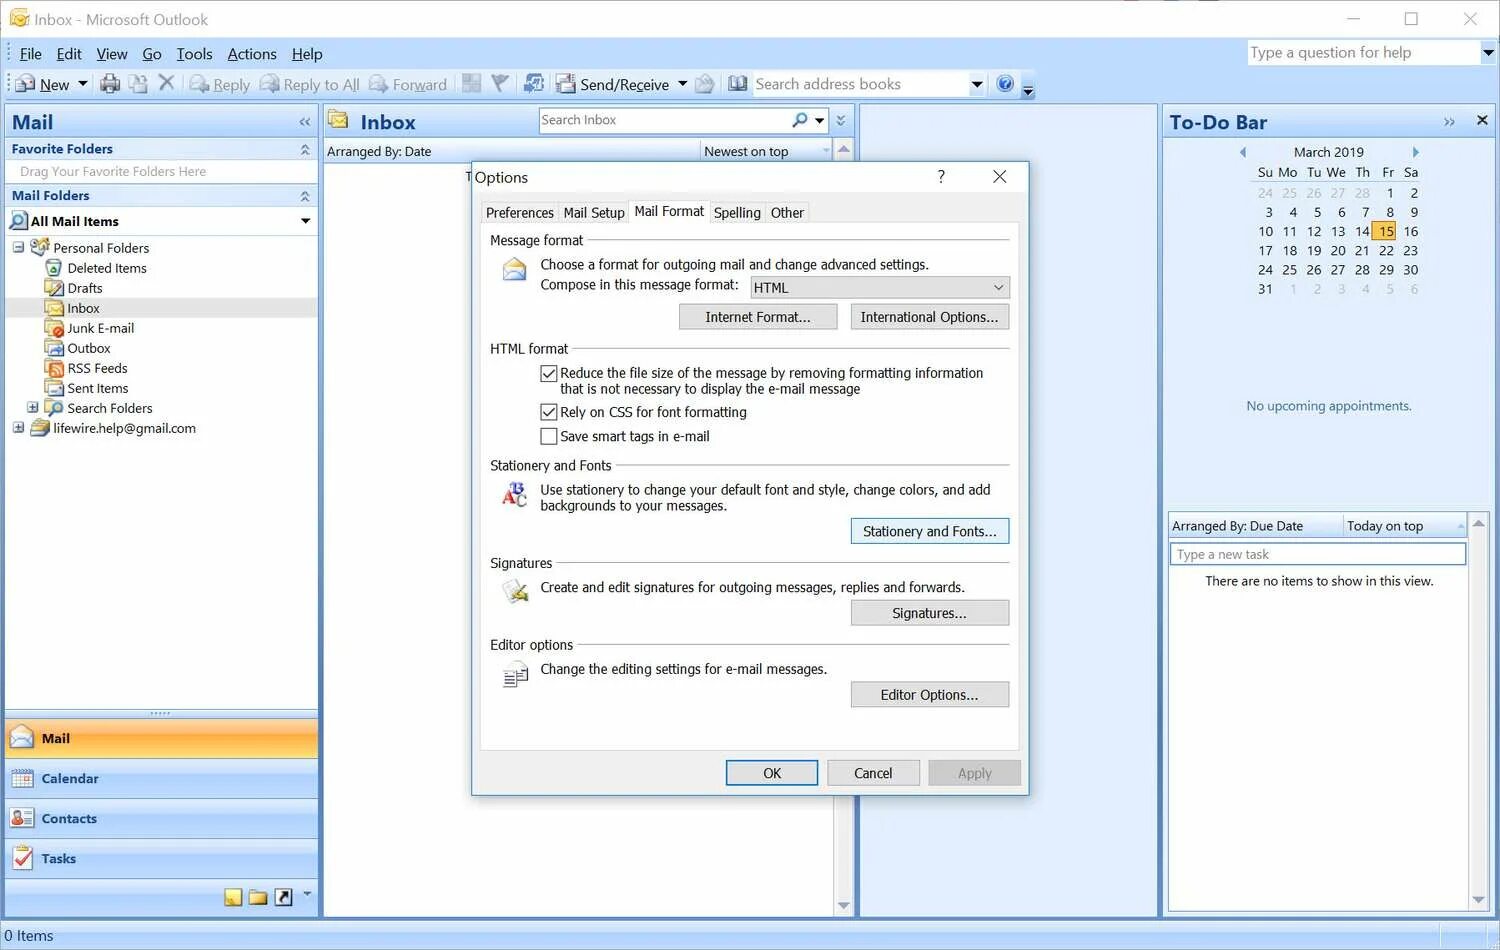Select the Drafts folder

pos(85,288)
